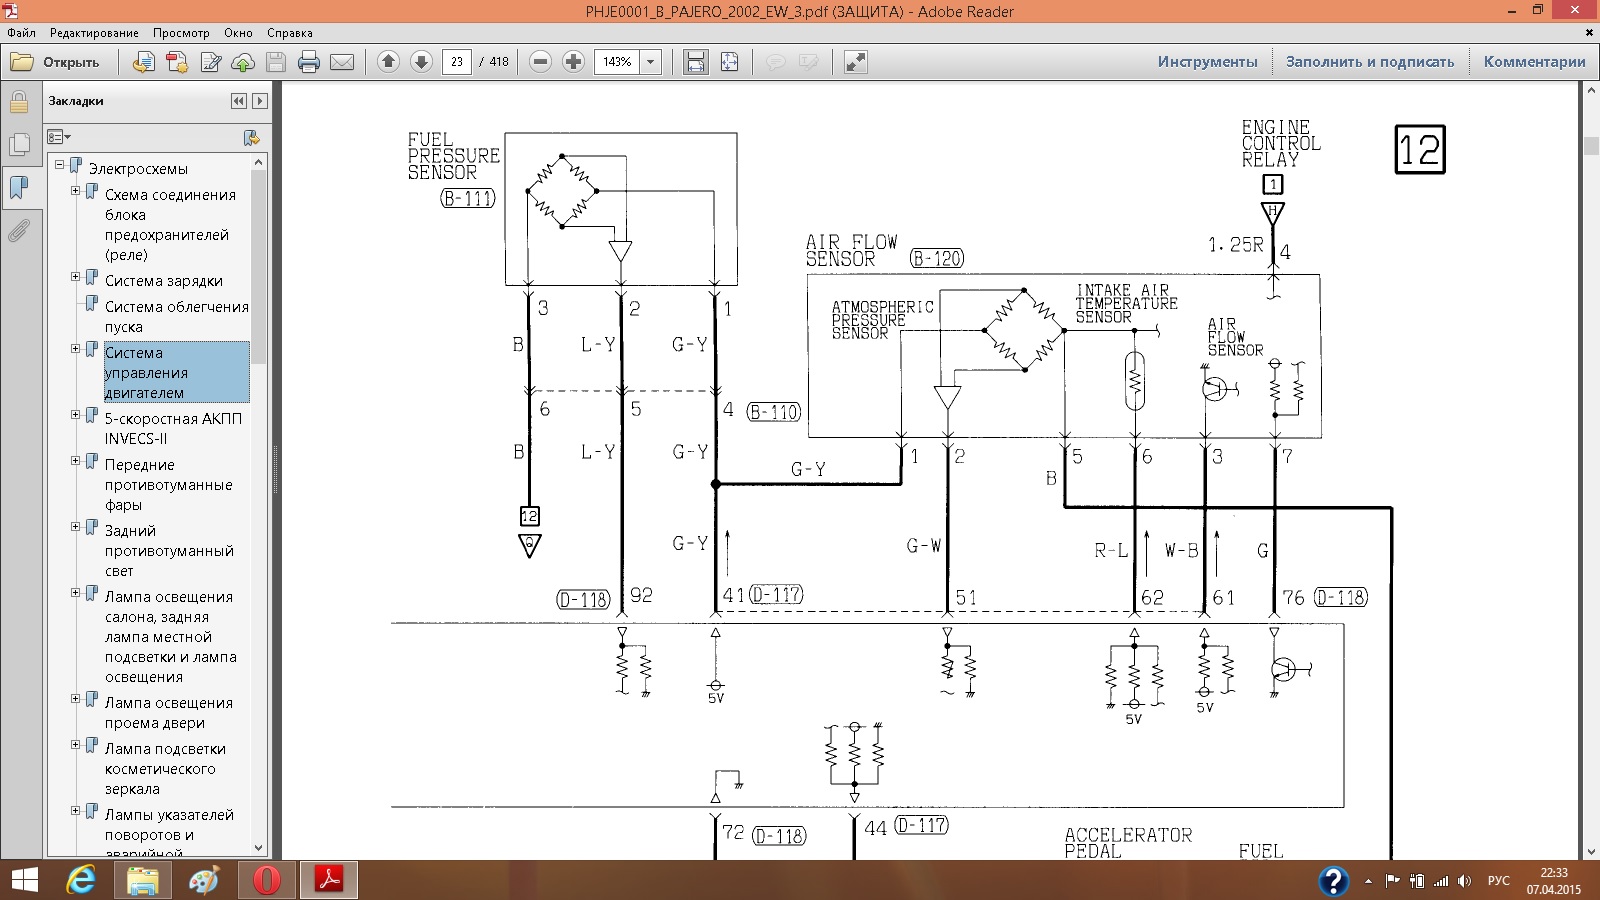Collapse the 'Электросхемы' bookmark tree

coord(59,165)
